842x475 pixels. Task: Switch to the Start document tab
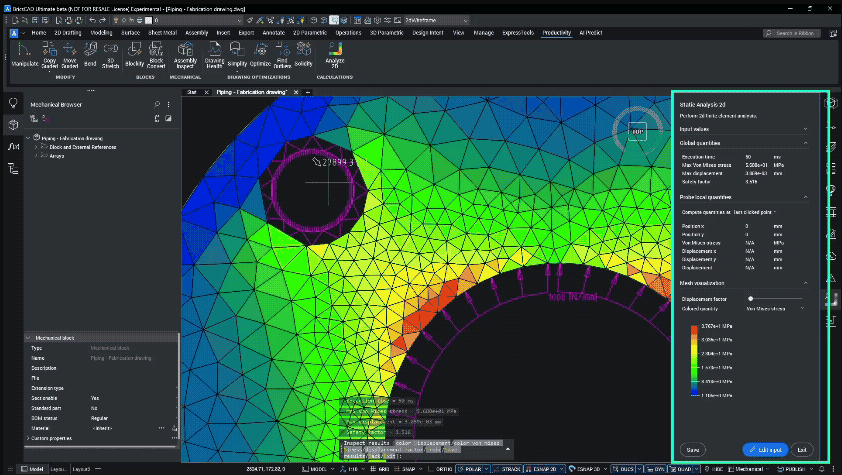(x=192, y=91)
